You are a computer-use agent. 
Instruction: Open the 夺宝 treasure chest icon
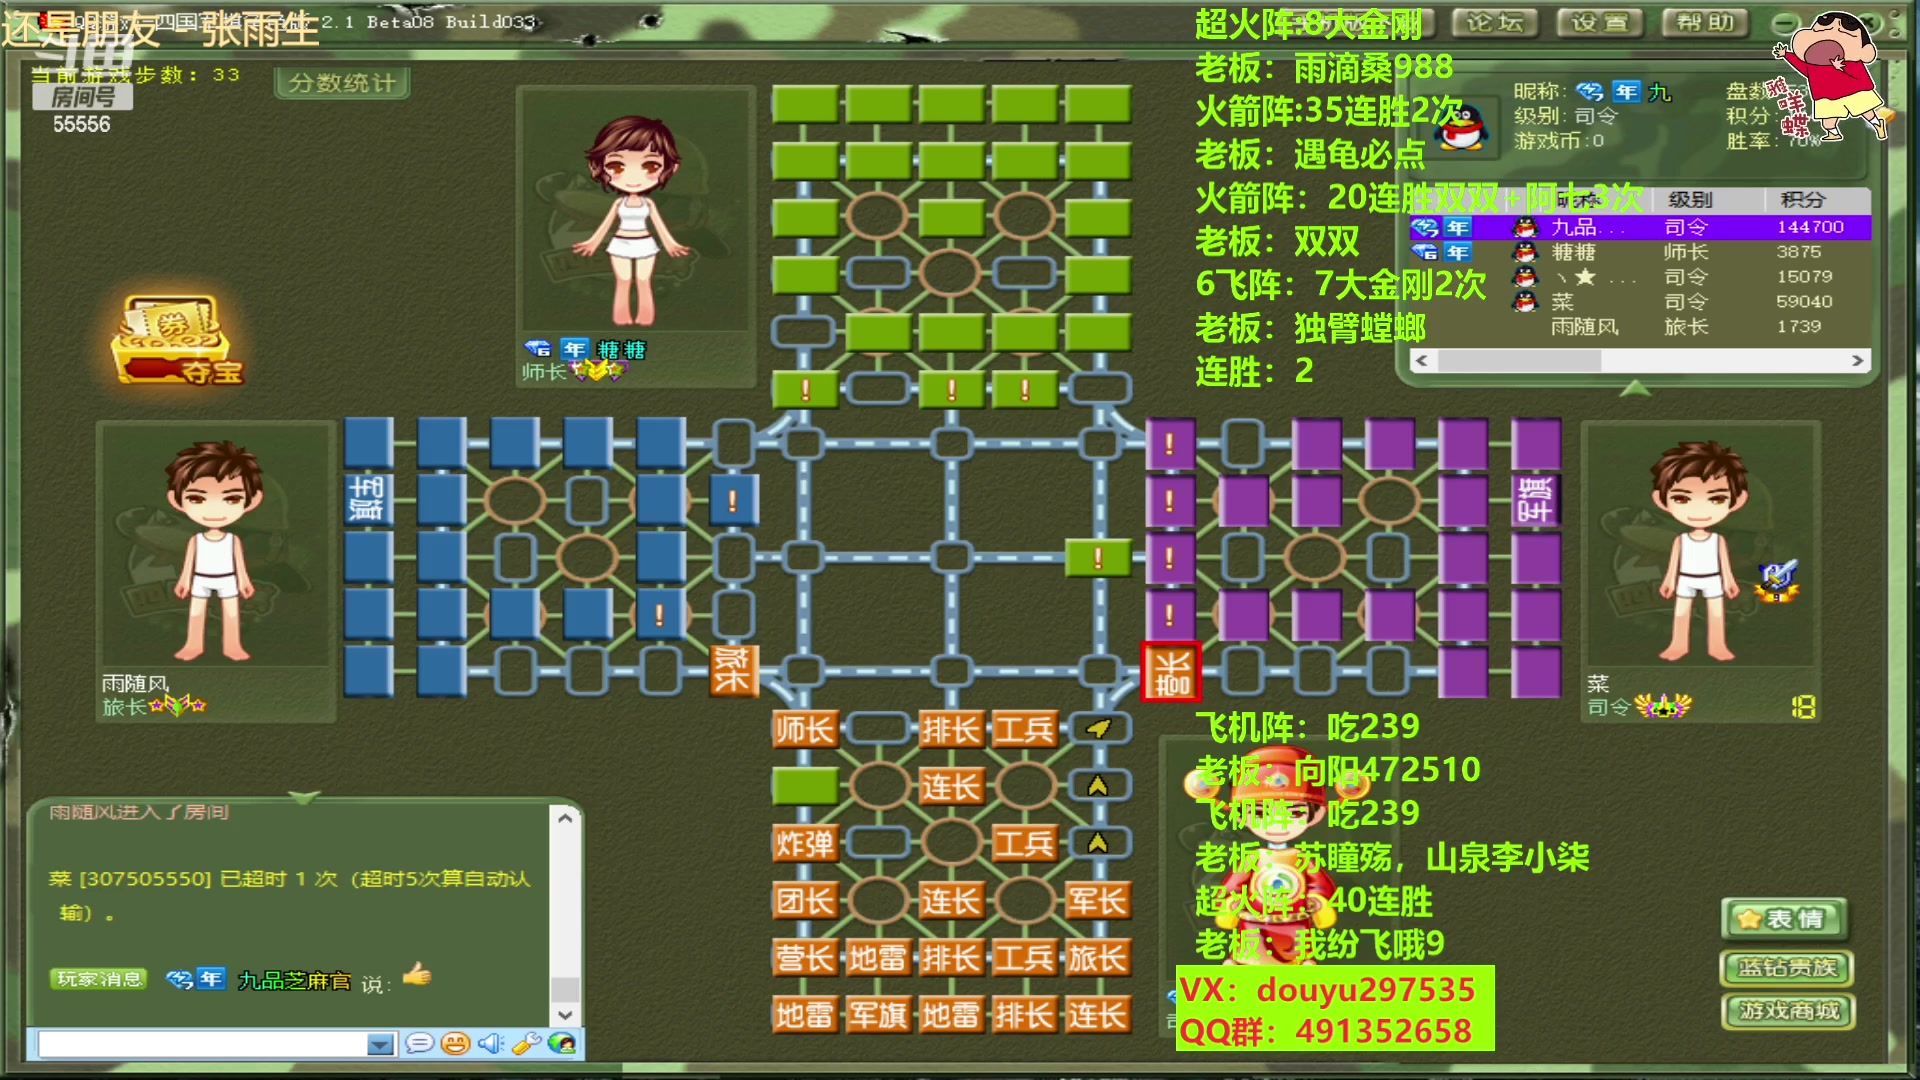point(177,341)
